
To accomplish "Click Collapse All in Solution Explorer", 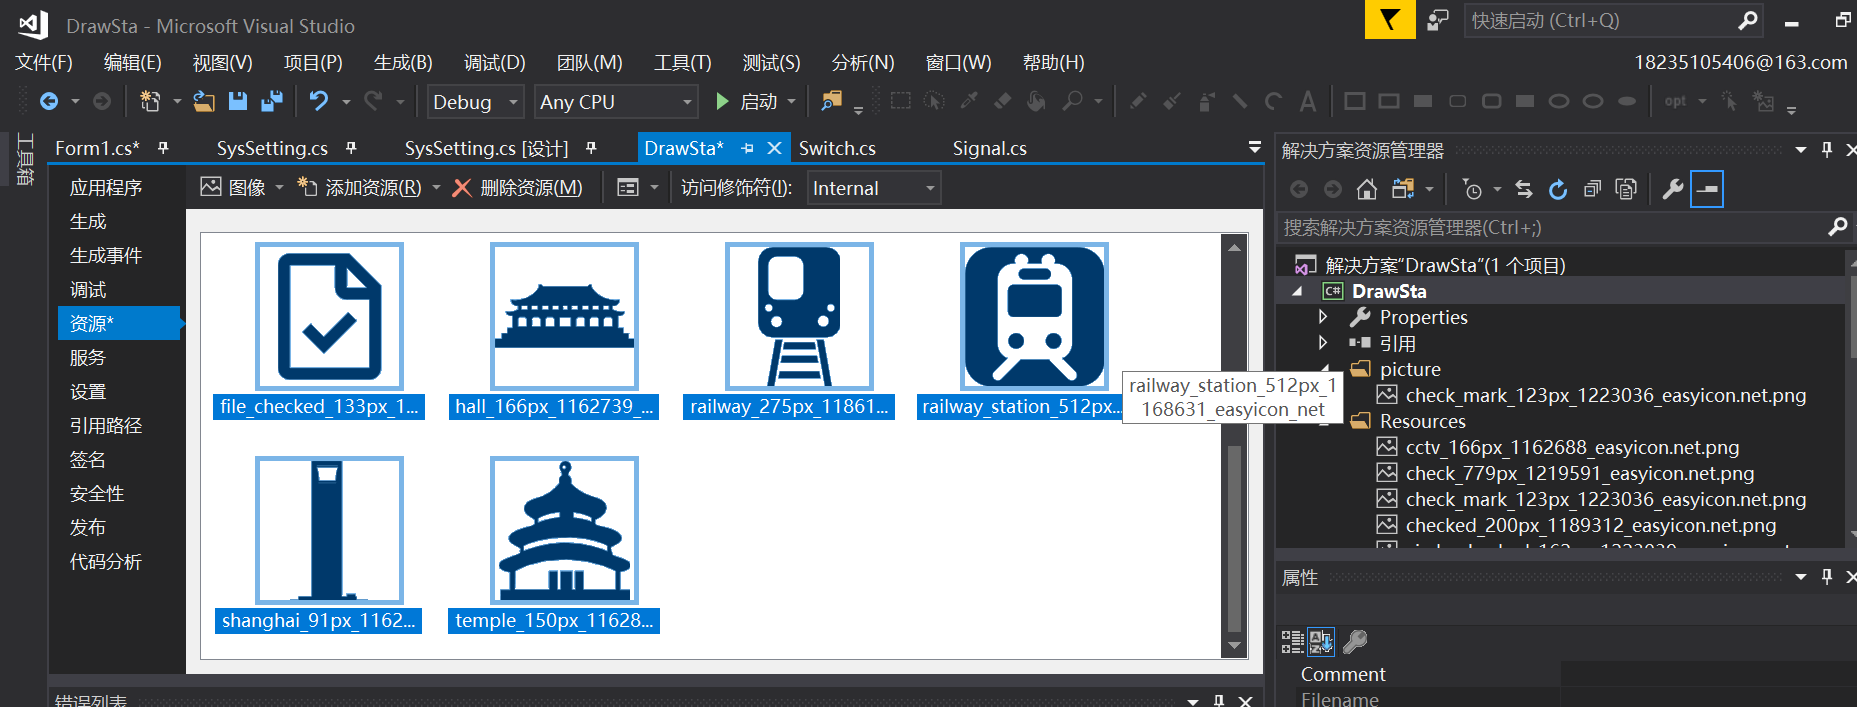I will point(1592,189).
